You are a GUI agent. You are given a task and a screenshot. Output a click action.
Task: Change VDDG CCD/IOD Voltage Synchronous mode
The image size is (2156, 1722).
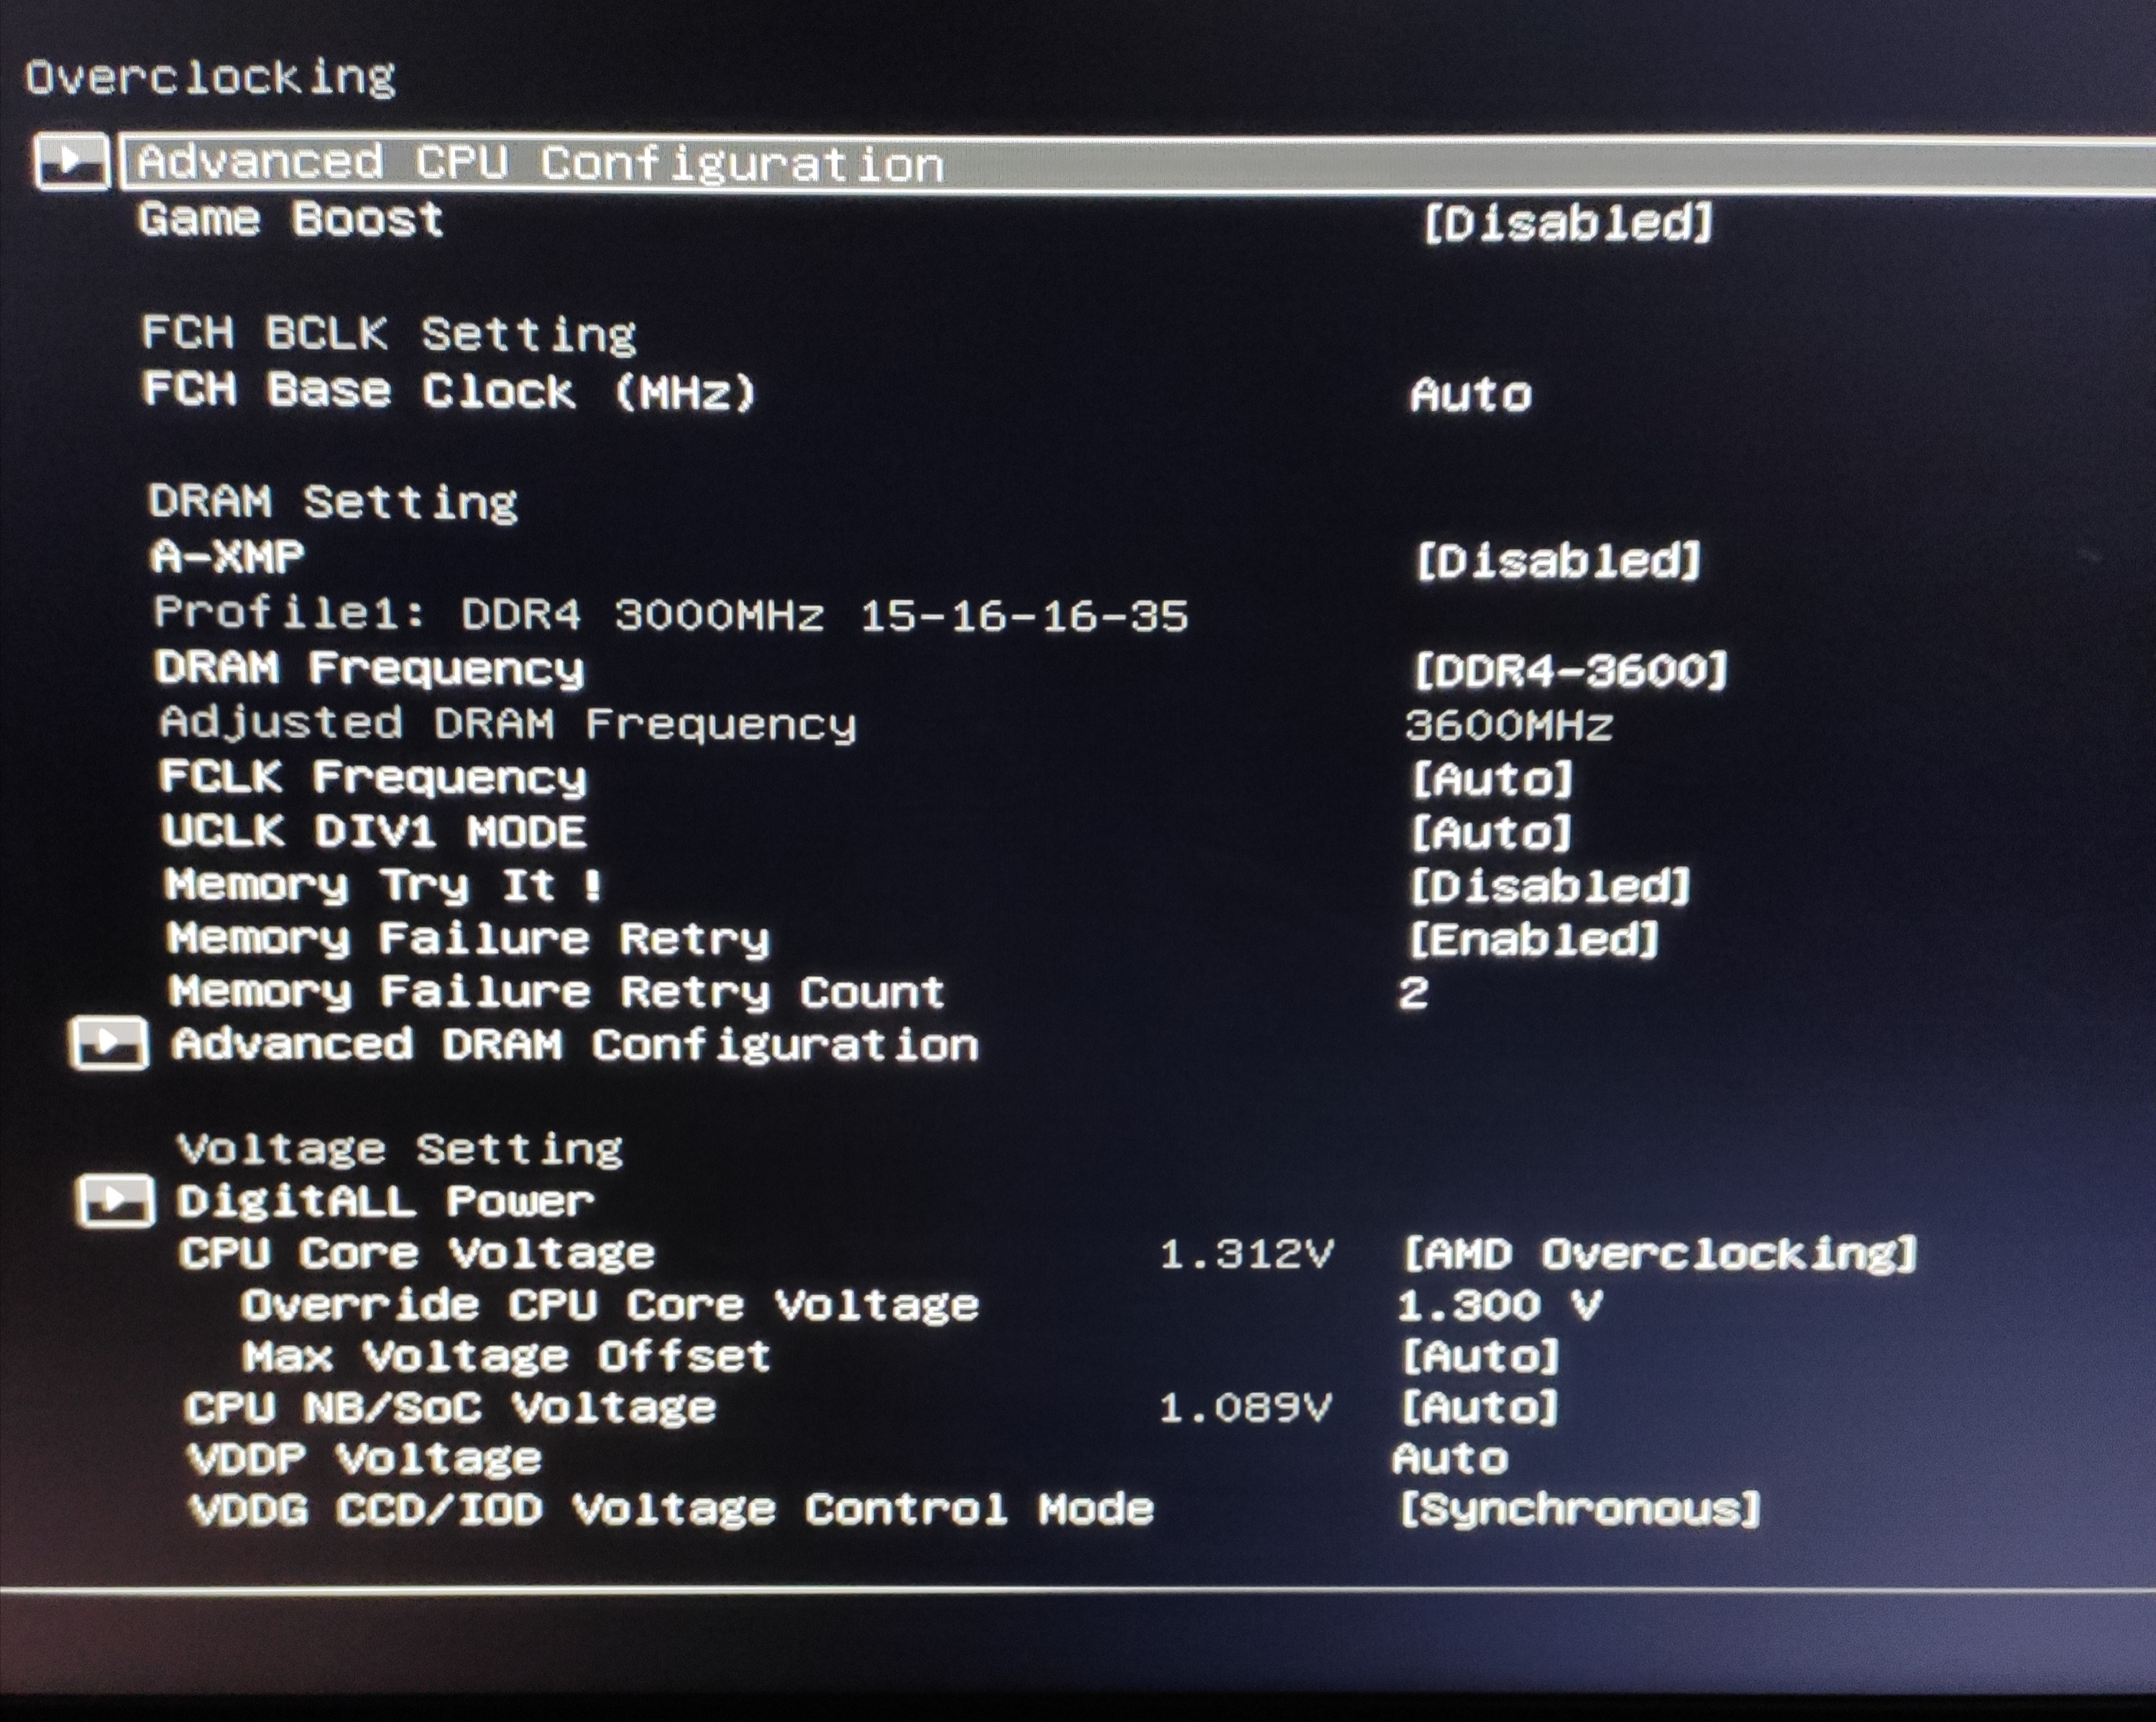coord(1579,1509)
